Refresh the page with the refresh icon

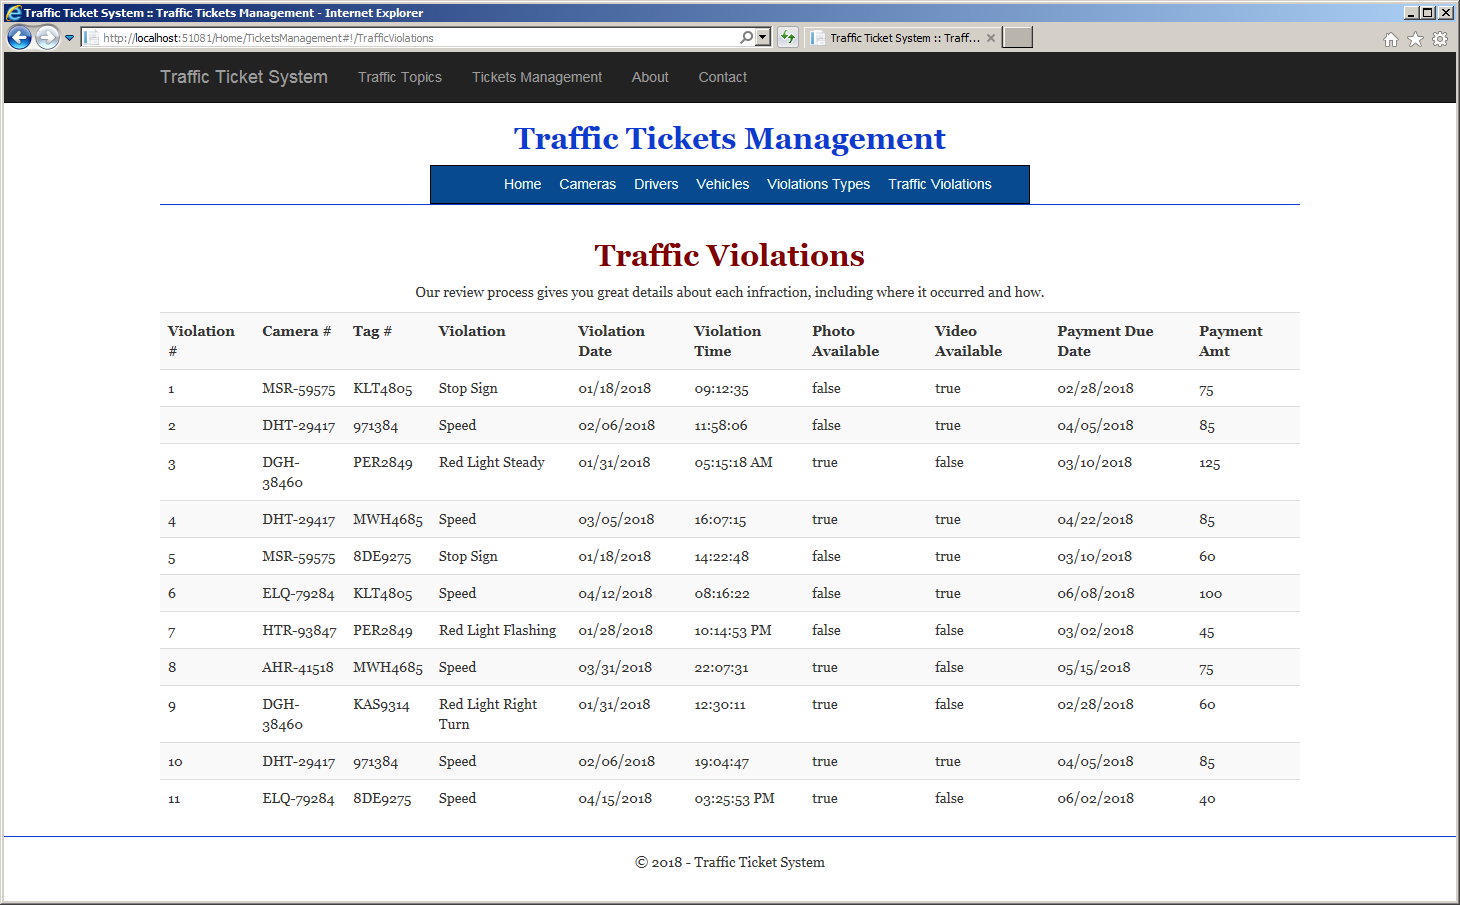(x=788, y=37)
